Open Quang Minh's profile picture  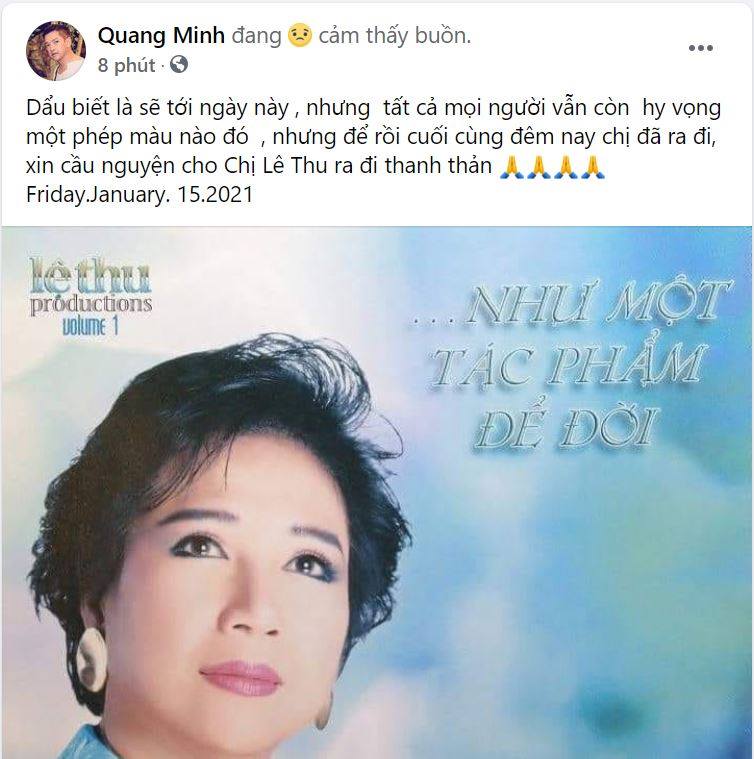[56, 50]
